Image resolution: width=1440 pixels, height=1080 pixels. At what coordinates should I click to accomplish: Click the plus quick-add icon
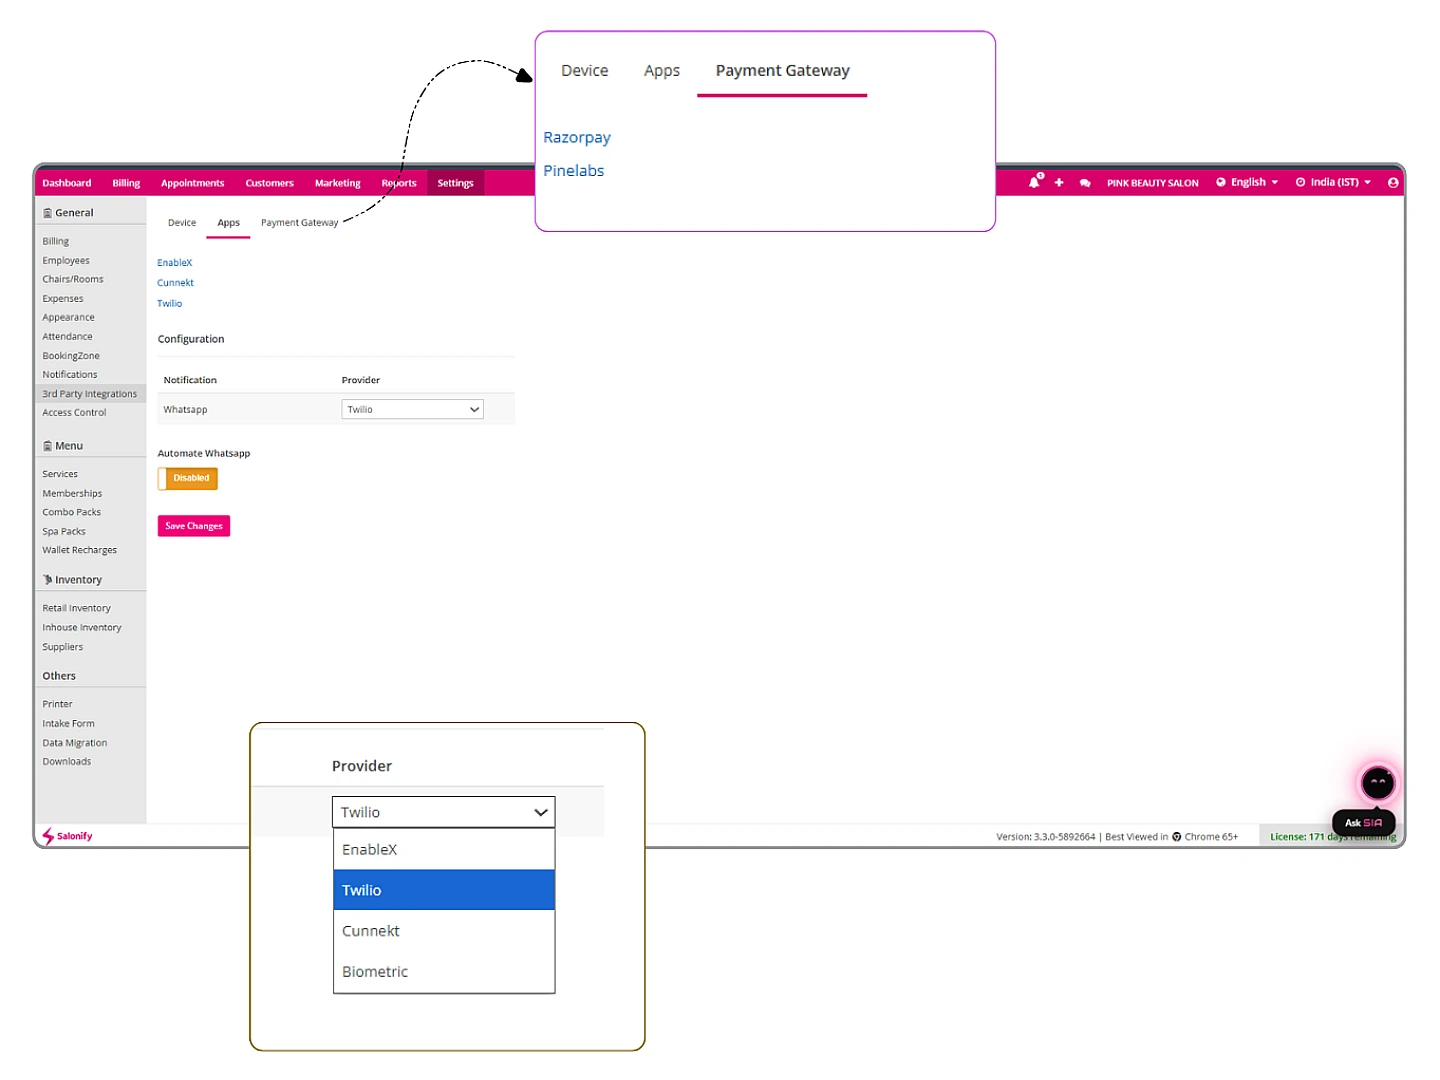coord(1059,183)
